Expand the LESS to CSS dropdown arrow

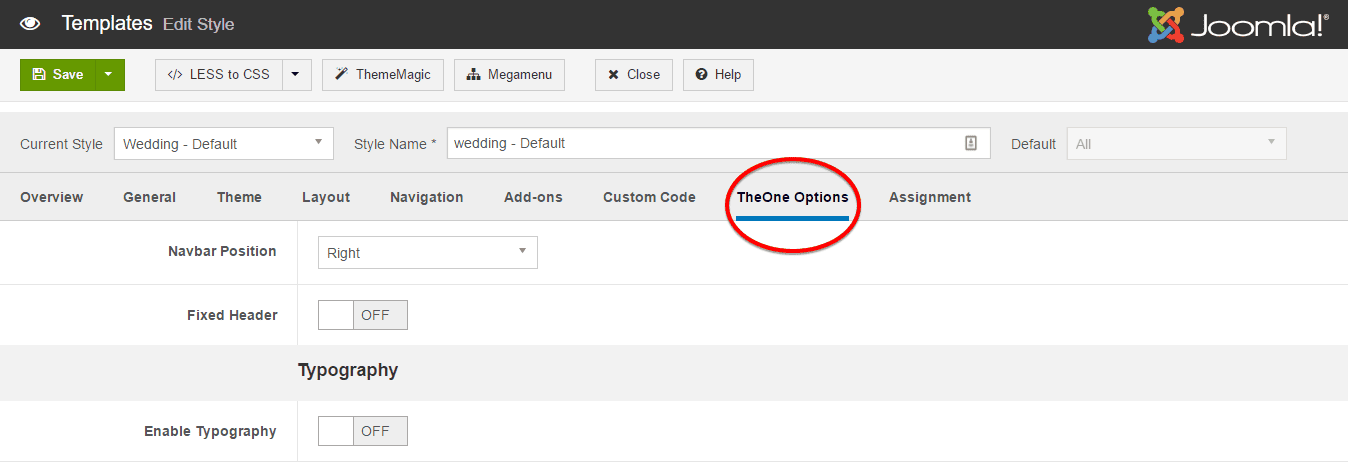(x=296, y=75)
